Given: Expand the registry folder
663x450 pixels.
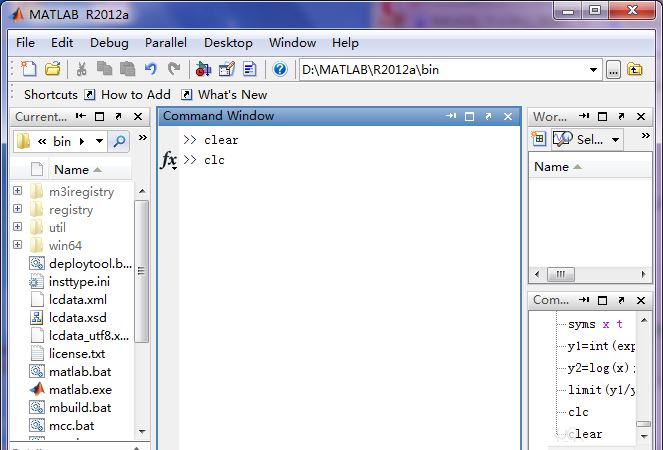Looking at the screenshot, I should point(17,209).
